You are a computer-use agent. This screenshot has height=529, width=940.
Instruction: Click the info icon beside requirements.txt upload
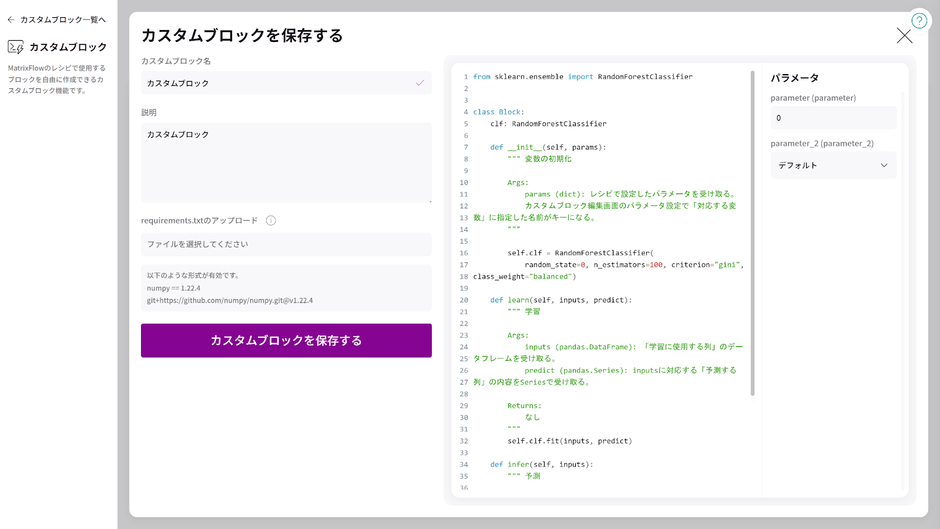(x=271, y=221)
